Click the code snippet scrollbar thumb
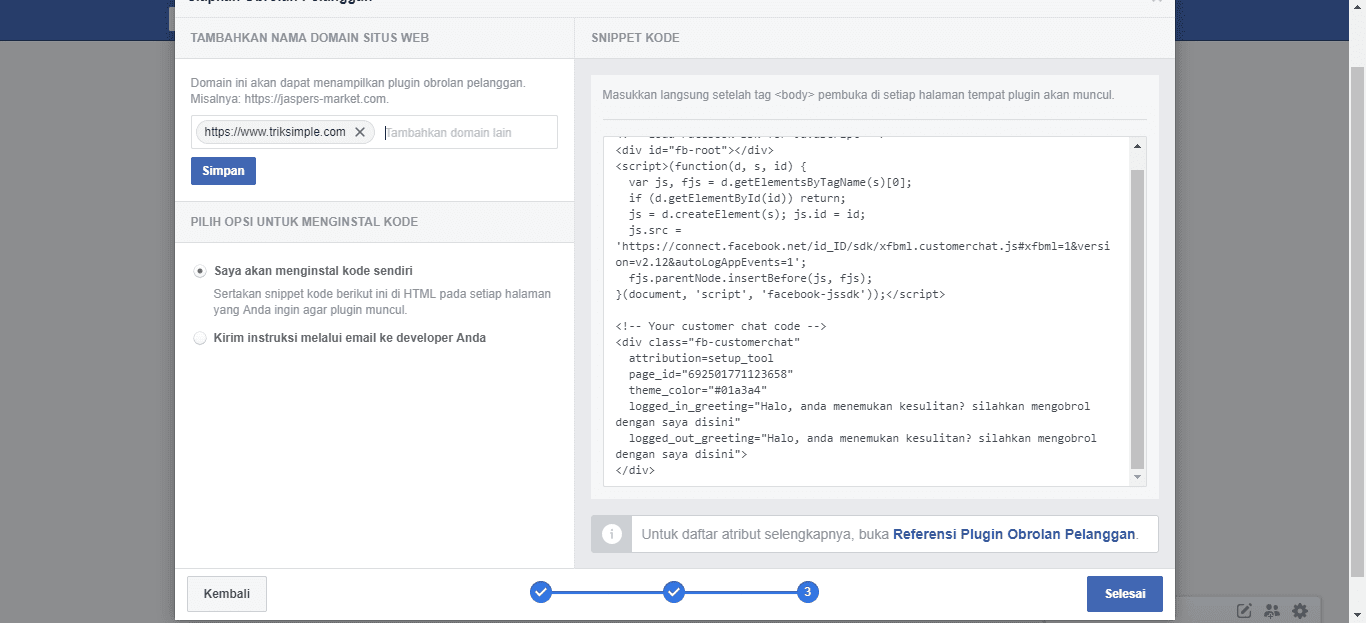Image resolution: width=1366 pixels, height=623 pixels. tap(1137, 319)
